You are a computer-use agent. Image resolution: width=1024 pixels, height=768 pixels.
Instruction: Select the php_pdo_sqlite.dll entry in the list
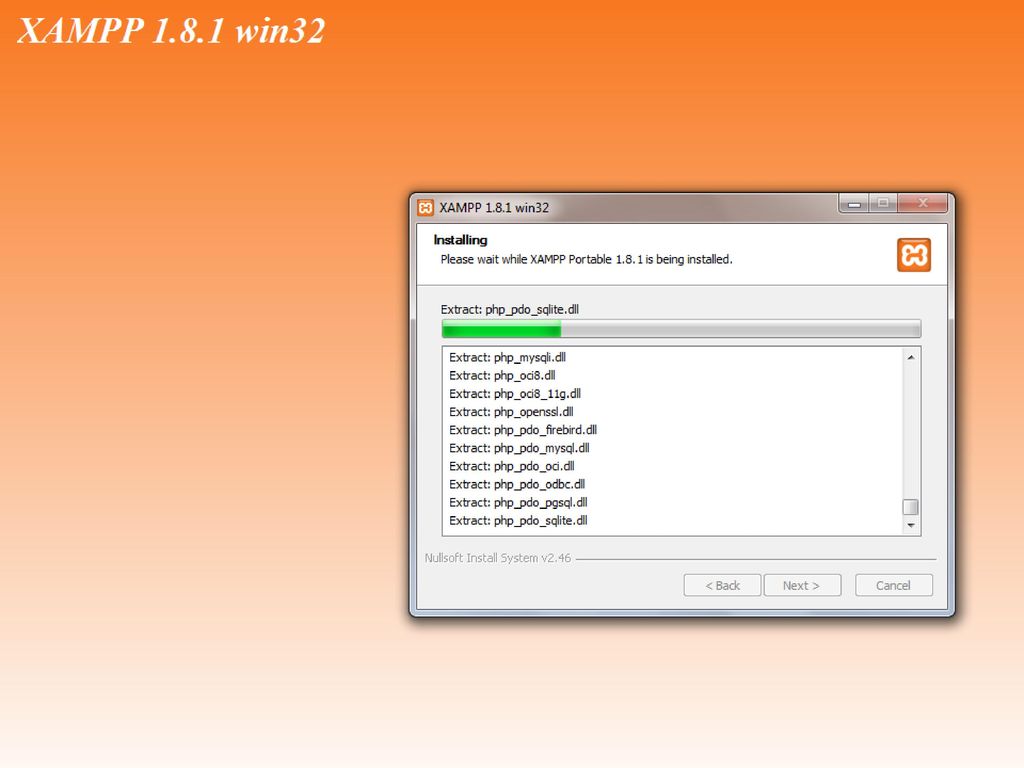[519, 520]
